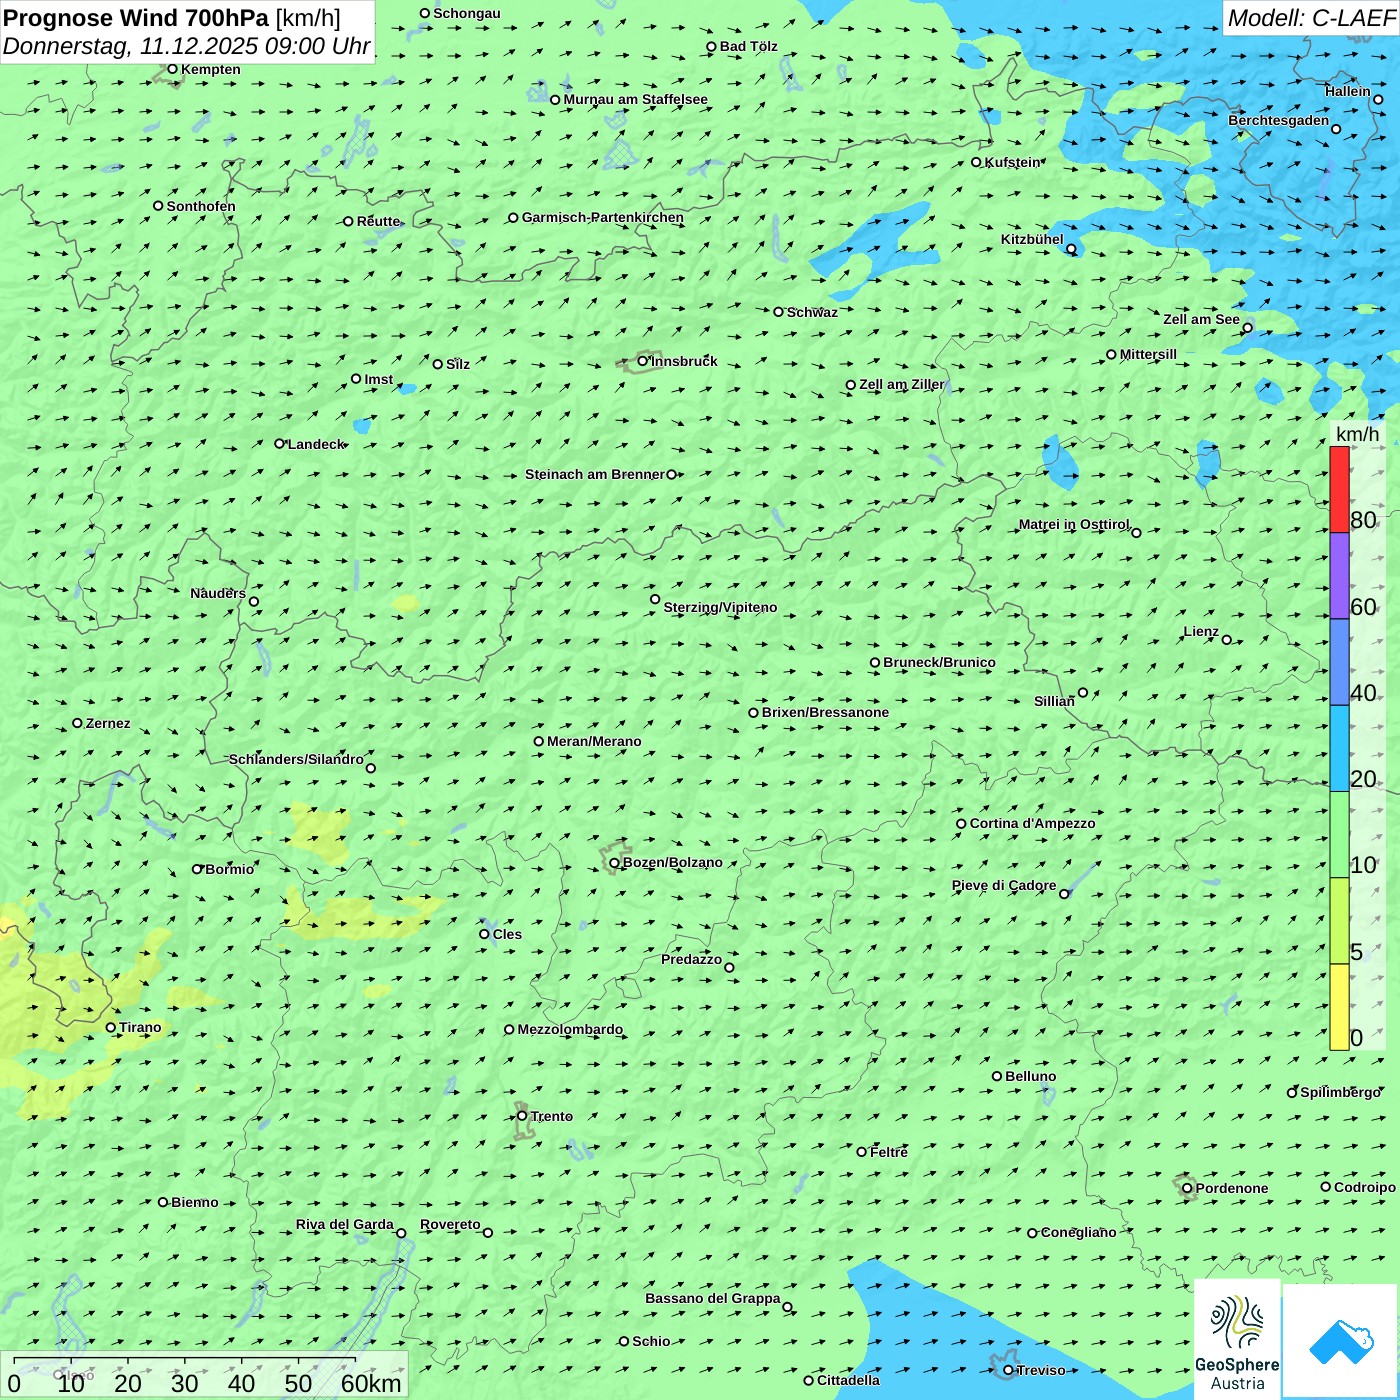Click the Garmisch-Partenkirchen place label
Image resolution: width=1400 pixels, height=1400 pixels.
(602, 217)
